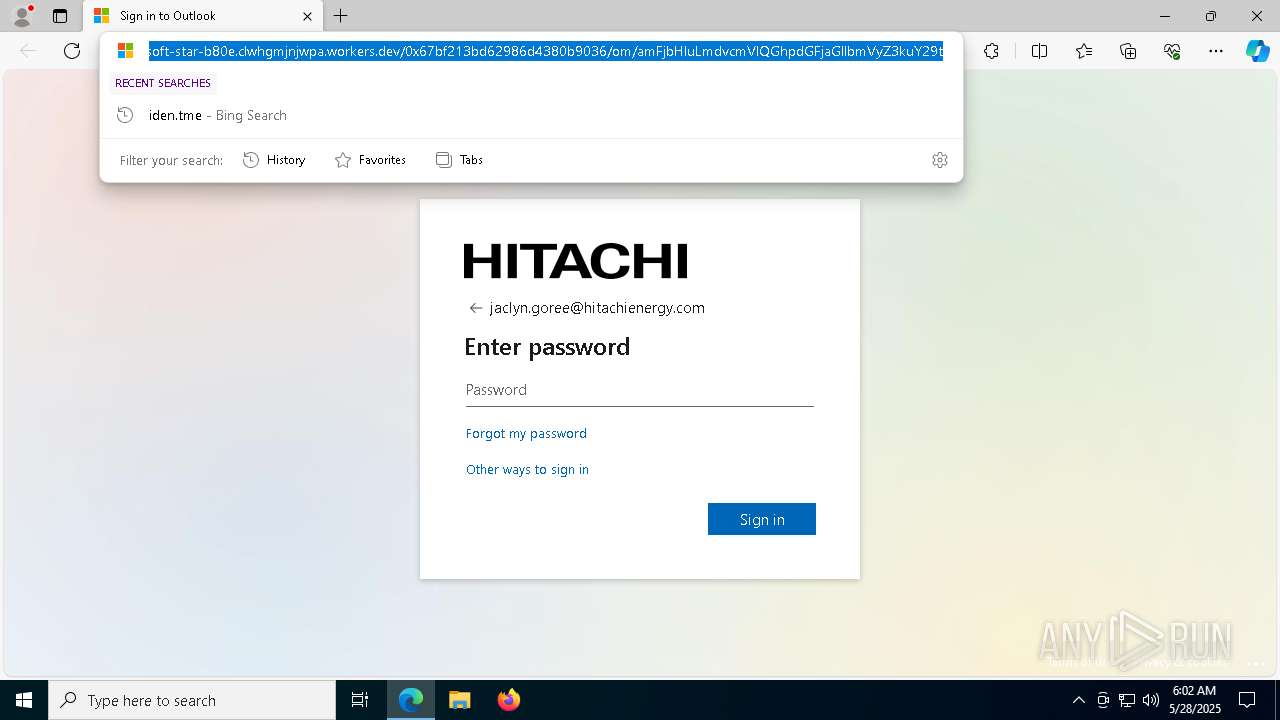
Task: Focus the Password input field
Action: click(x=640, y=390)
